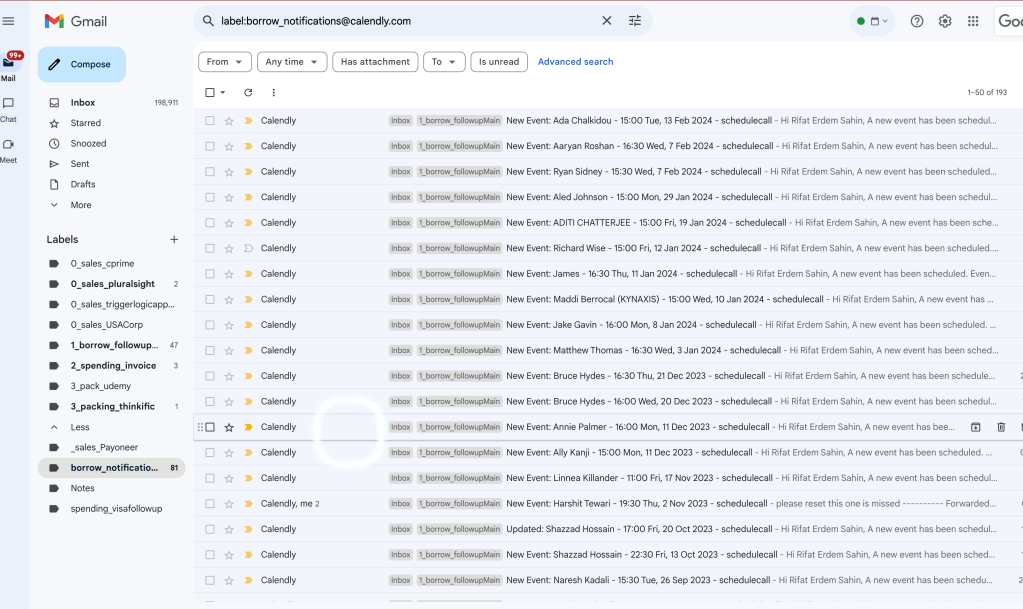This screenshot has width=1023, height=609.
Task: Switch to Chat in the side rail
Action: [8, 110]
